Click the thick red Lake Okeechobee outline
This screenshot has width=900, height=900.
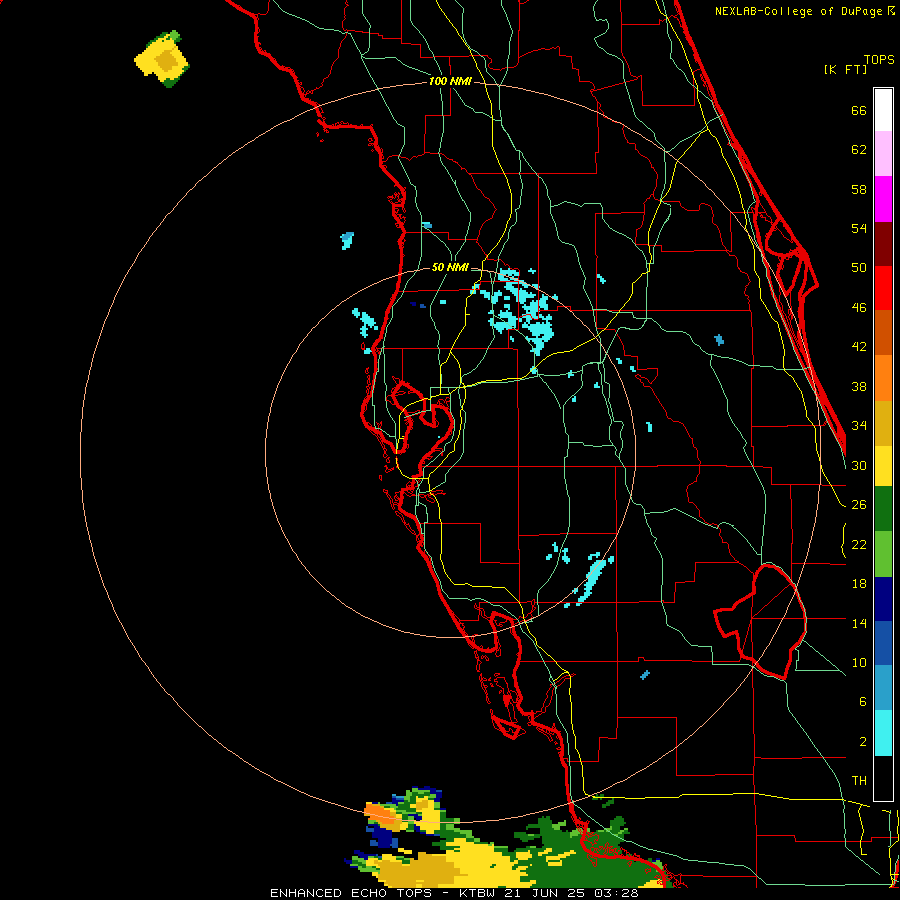(761, 620)
